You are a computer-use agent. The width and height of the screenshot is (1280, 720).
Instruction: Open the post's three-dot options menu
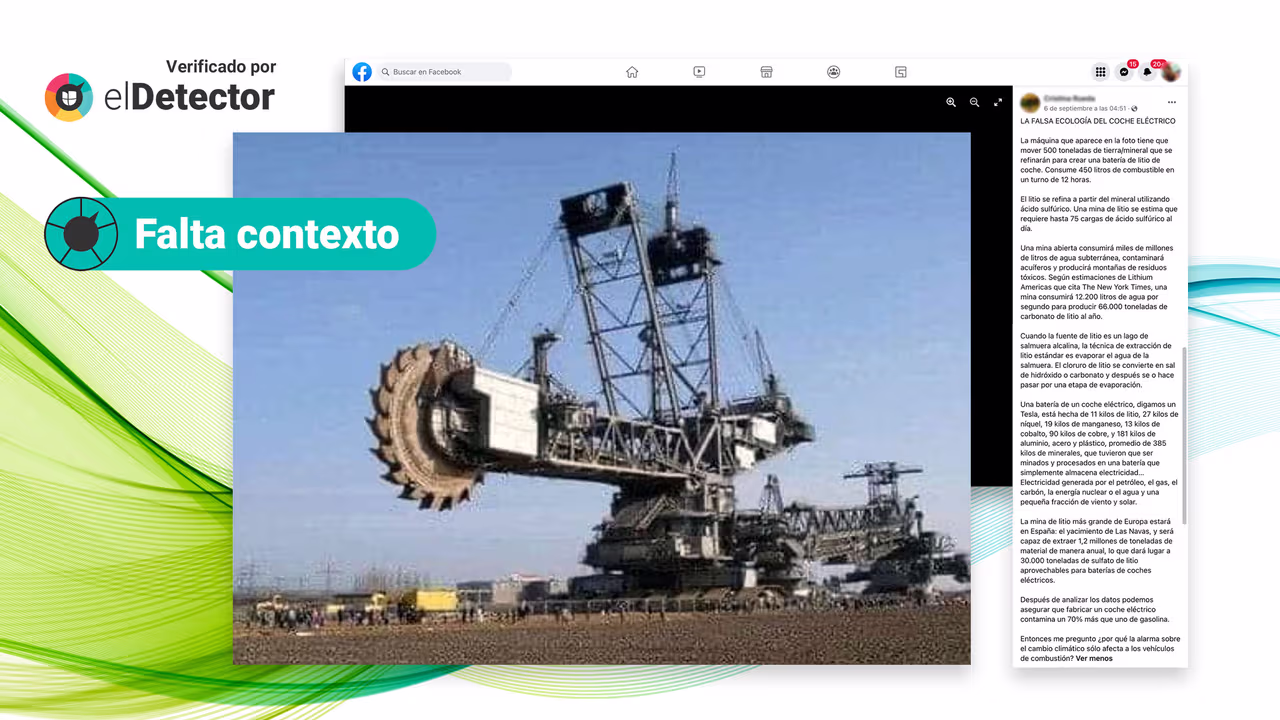pyautogui.click(x=1172, y=102)
